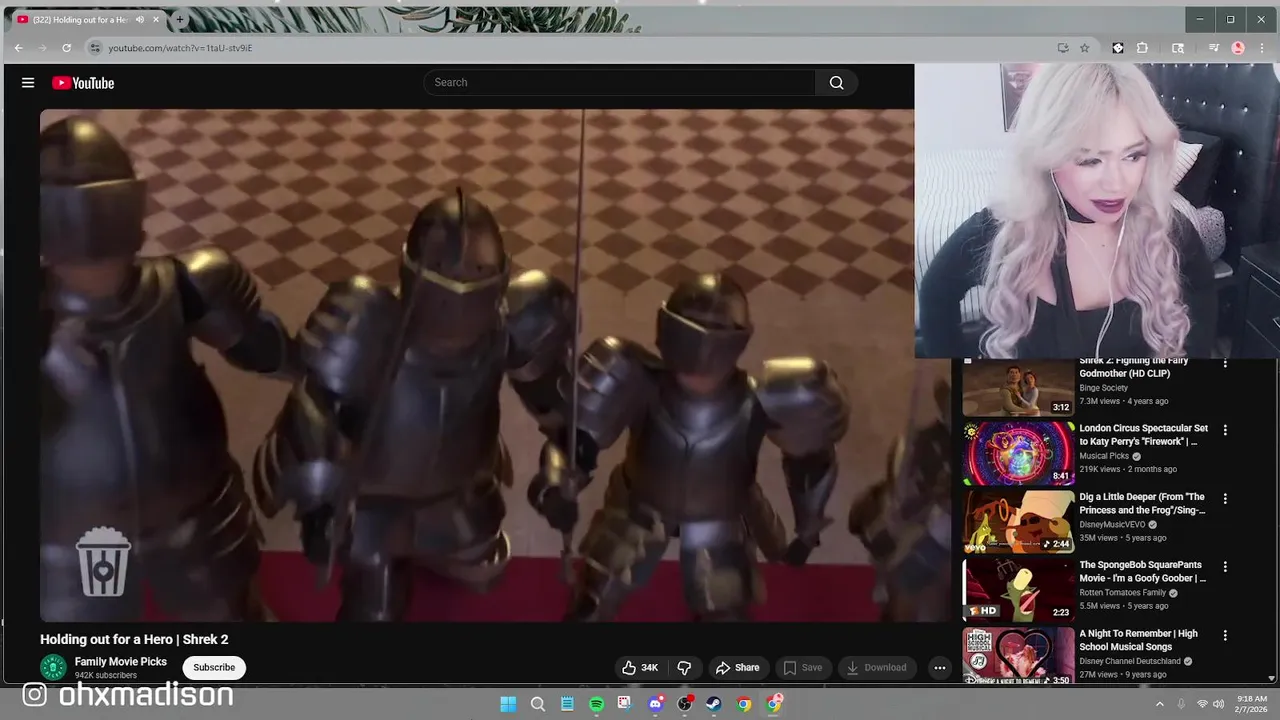Save the video to a playlist

[803, 667]
